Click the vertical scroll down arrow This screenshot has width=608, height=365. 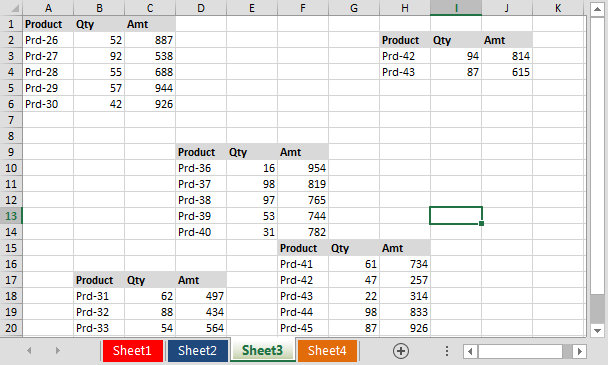[597, 331]
